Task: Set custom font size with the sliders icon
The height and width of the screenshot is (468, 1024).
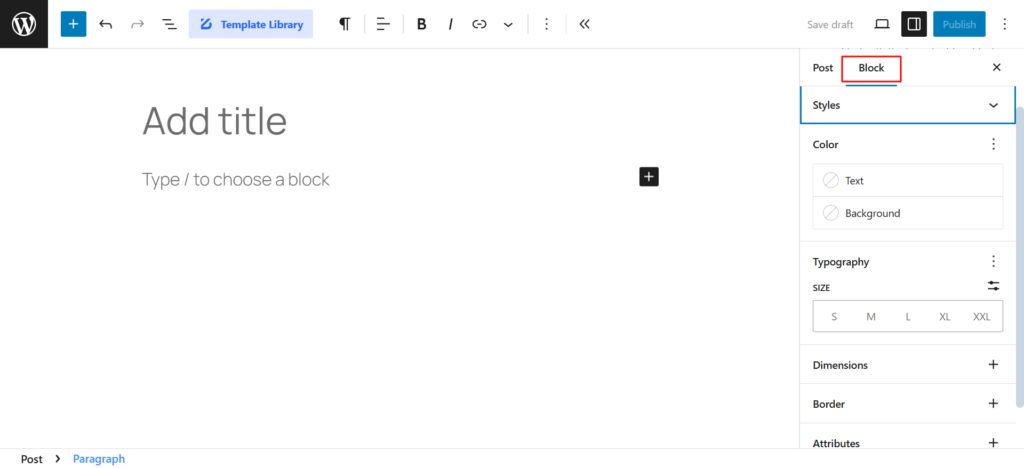Action: (x=993, y=286)
